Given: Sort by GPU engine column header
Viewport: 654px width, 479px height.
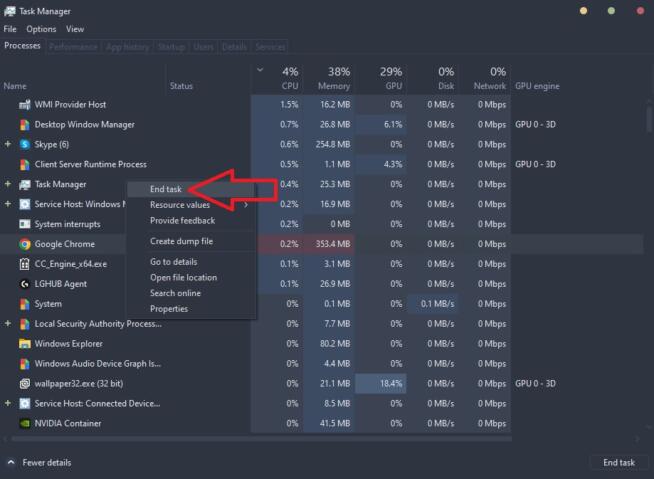Looking at the screenshot, I should pos(537,86).
